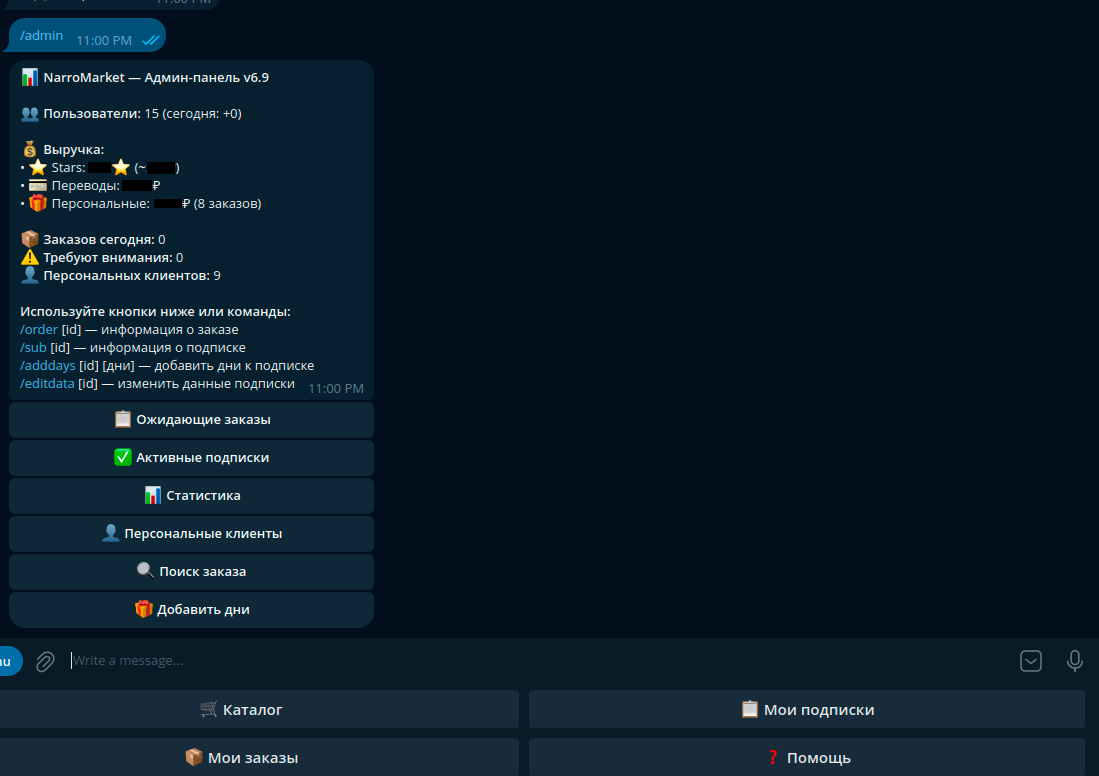The width and height of the screenshot is (1099, 776).
Task: Click the /adddays command link
Action: 47,366
